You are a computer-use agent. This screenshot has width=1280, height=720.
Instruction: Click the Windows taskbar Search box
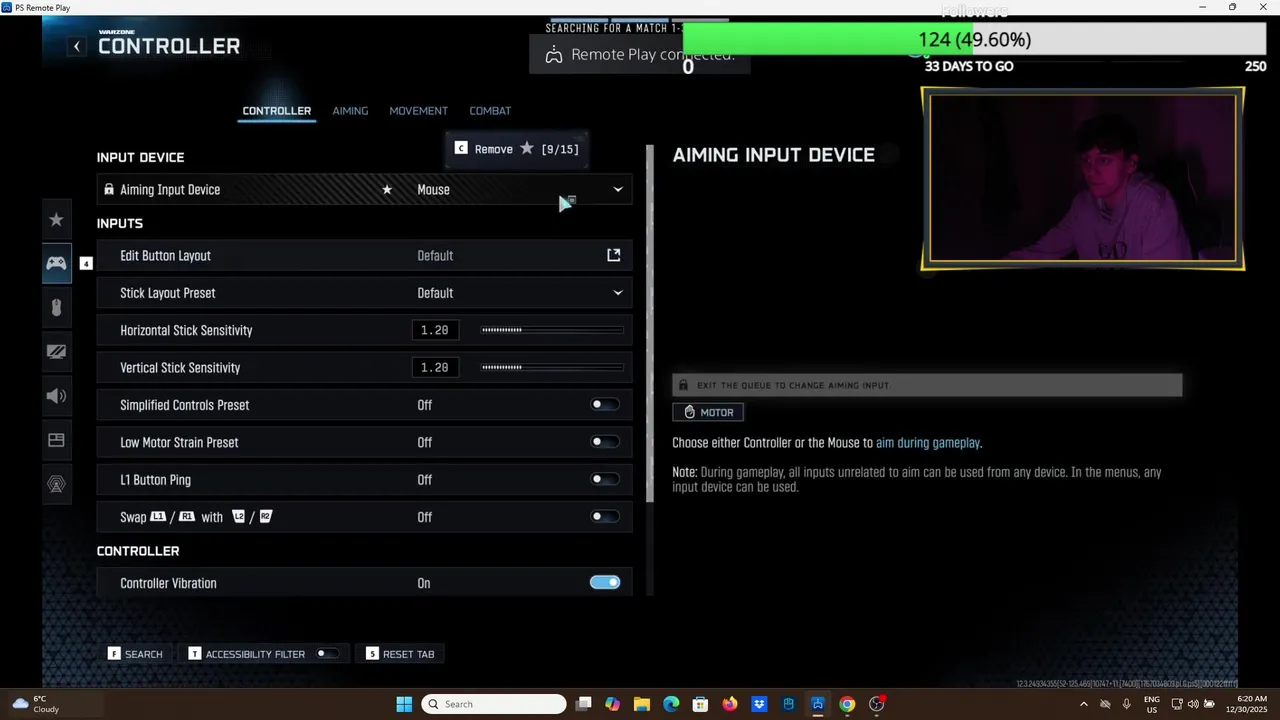point(494,704)
